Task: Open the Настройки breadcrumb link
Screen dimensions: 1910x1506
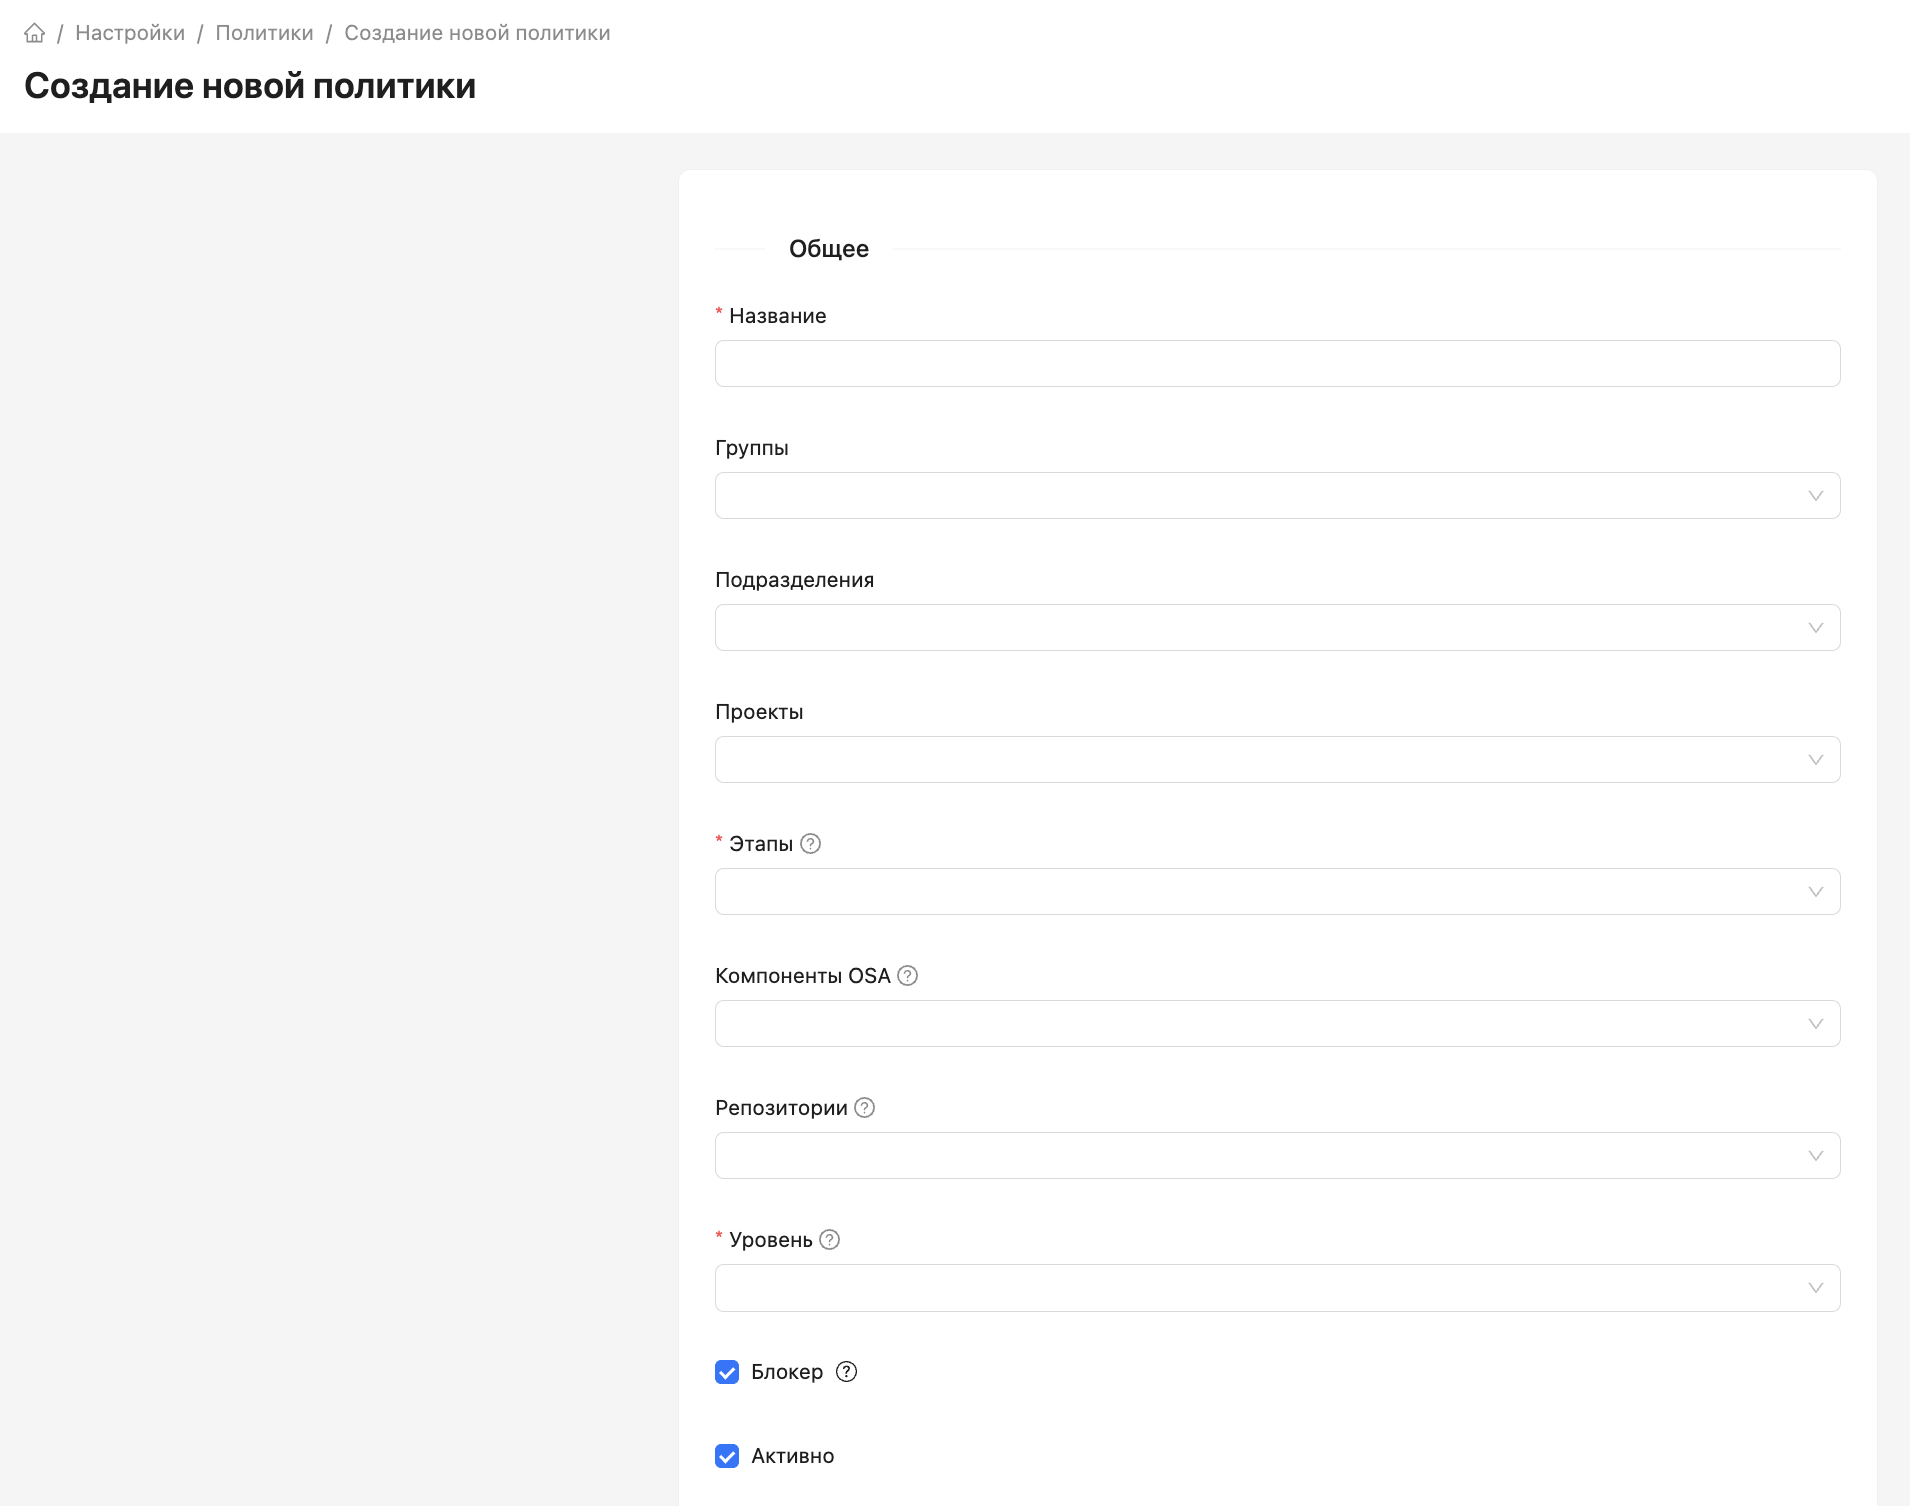Action: point(130,33)
